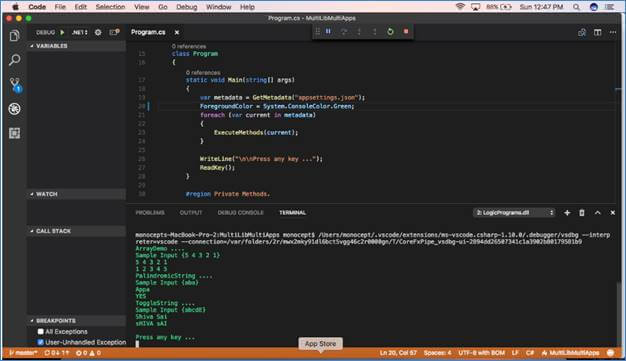626x361 pixels.
Task: Open the Explorer view in activity bar
Action: [x=14, y=36]
